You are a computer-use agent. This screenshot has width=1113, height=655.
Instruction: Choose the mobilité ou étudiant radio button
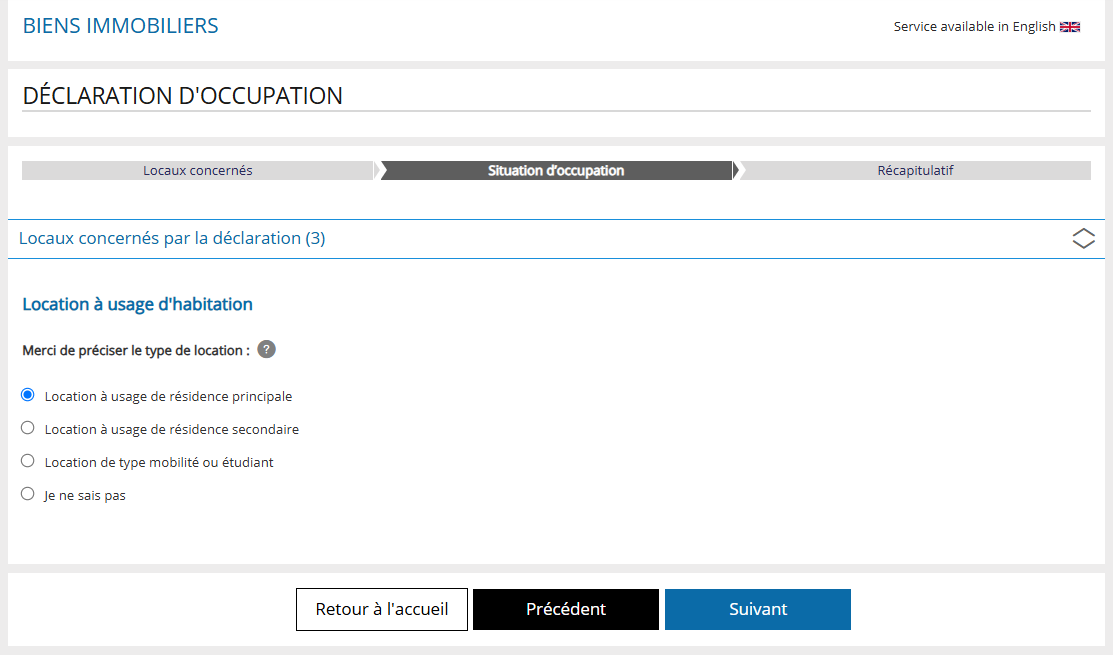click(x=28, y=461)
